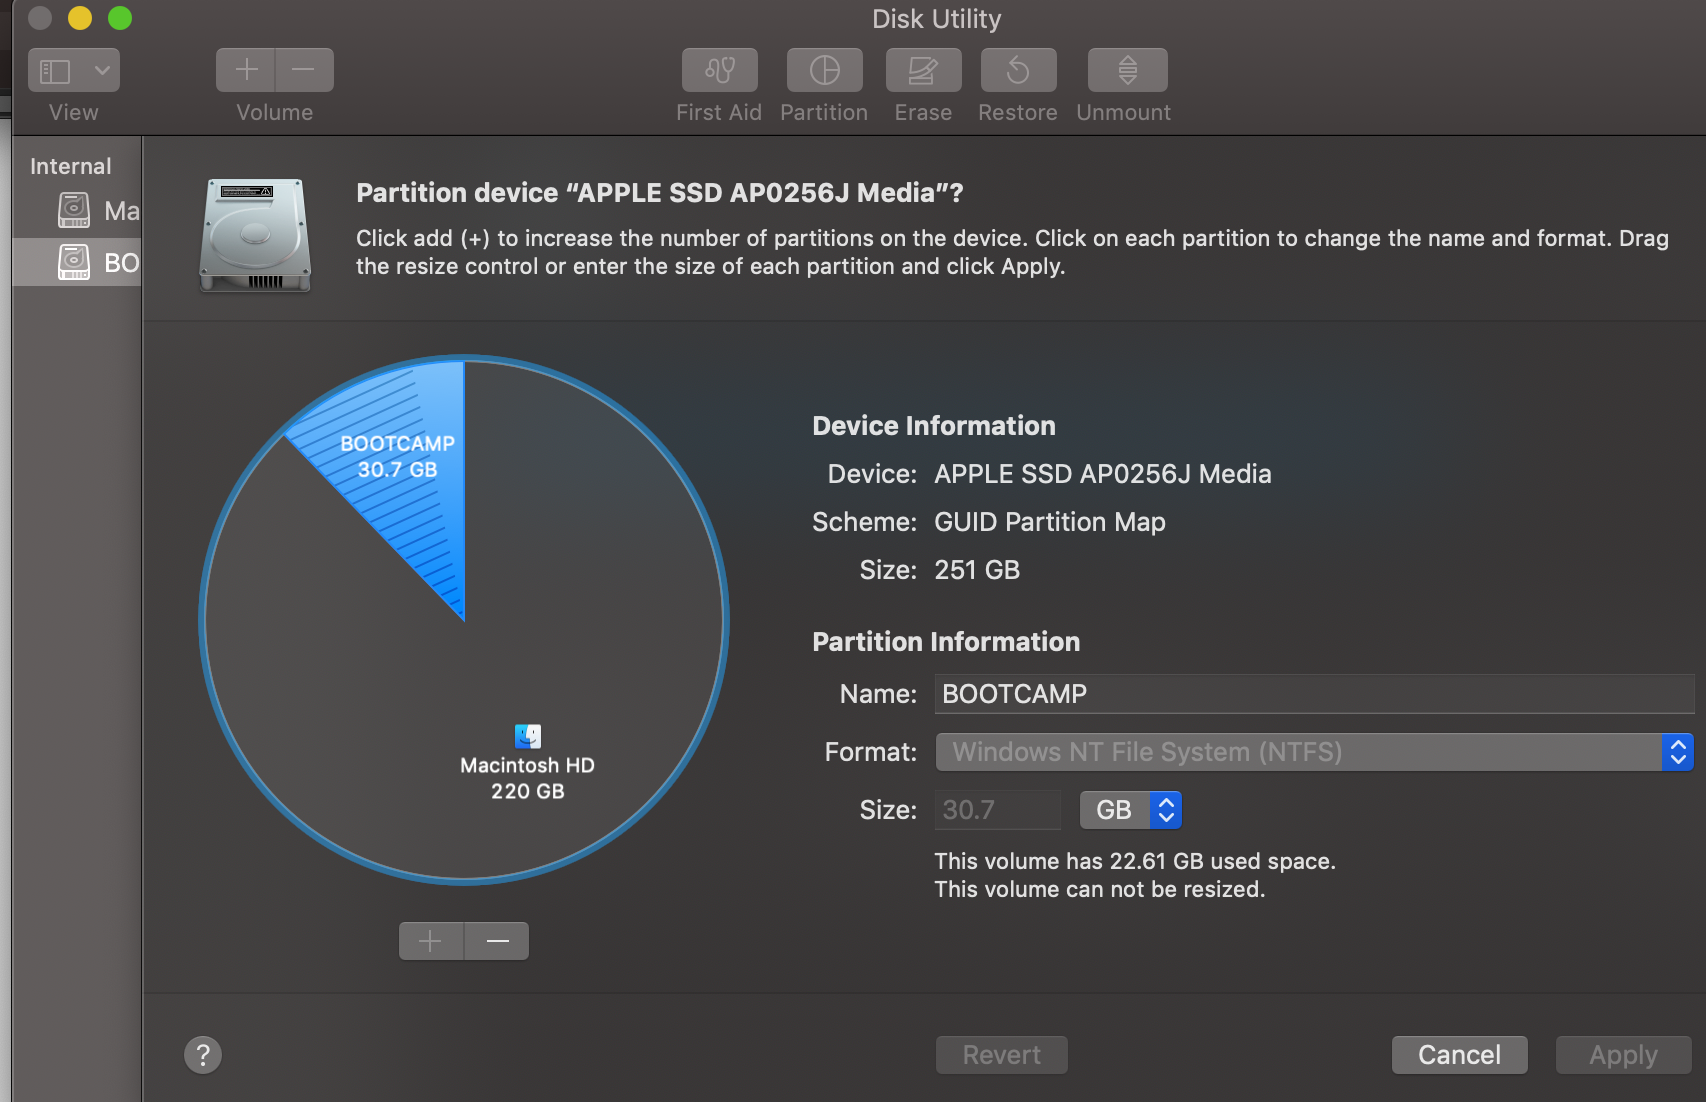
Task: Click the yellow minimize window button
Action: pyautogui.click(x=80, y=18)
